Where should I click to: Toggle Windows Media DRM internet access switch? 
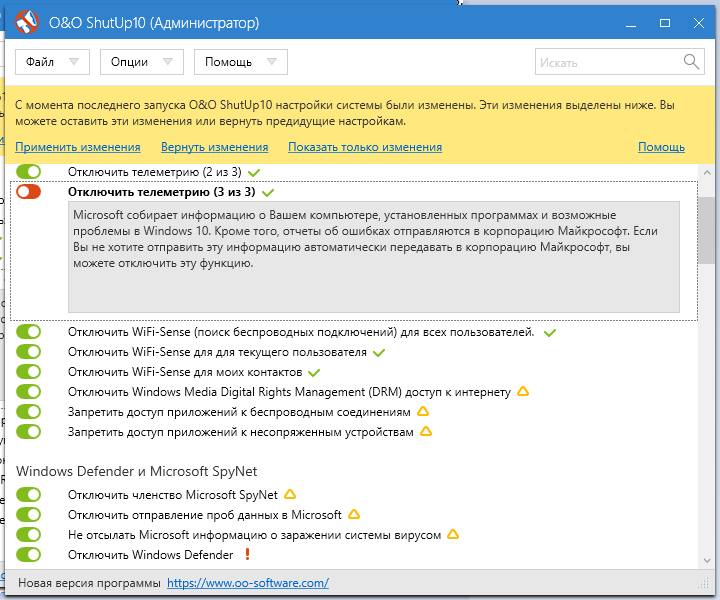[x=28, y=392]
